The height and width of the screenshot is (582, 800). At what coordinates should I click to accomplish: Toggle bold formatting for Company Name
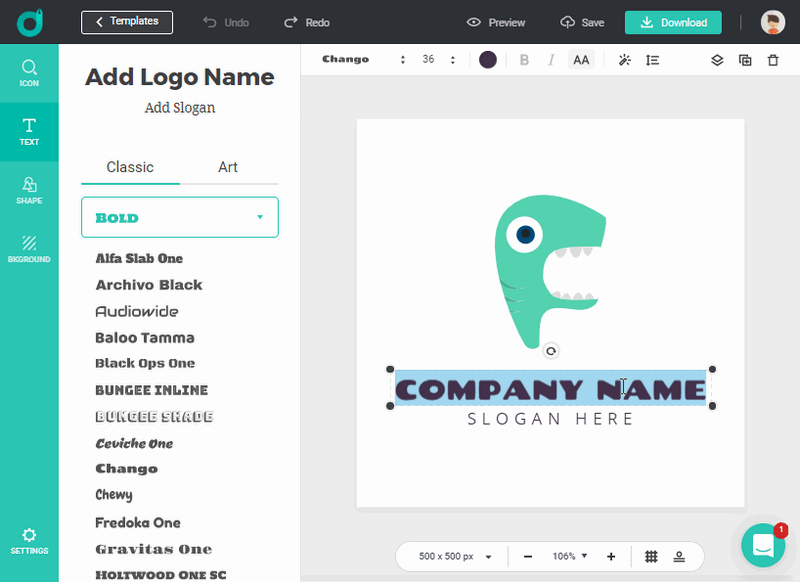coord(524,59)
